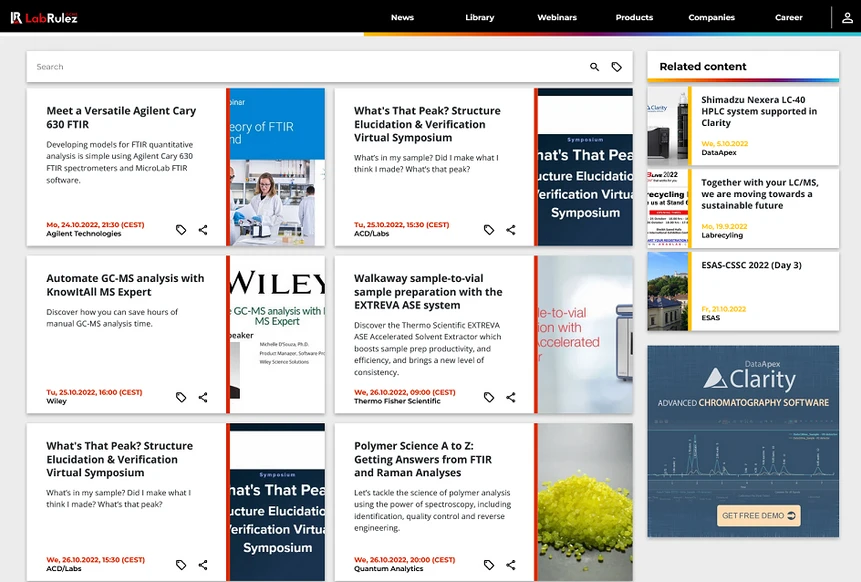Screen dimensions: 861x582
Task: Click the yellow polymer pellets thumbnail
Action: pos(585,502)
